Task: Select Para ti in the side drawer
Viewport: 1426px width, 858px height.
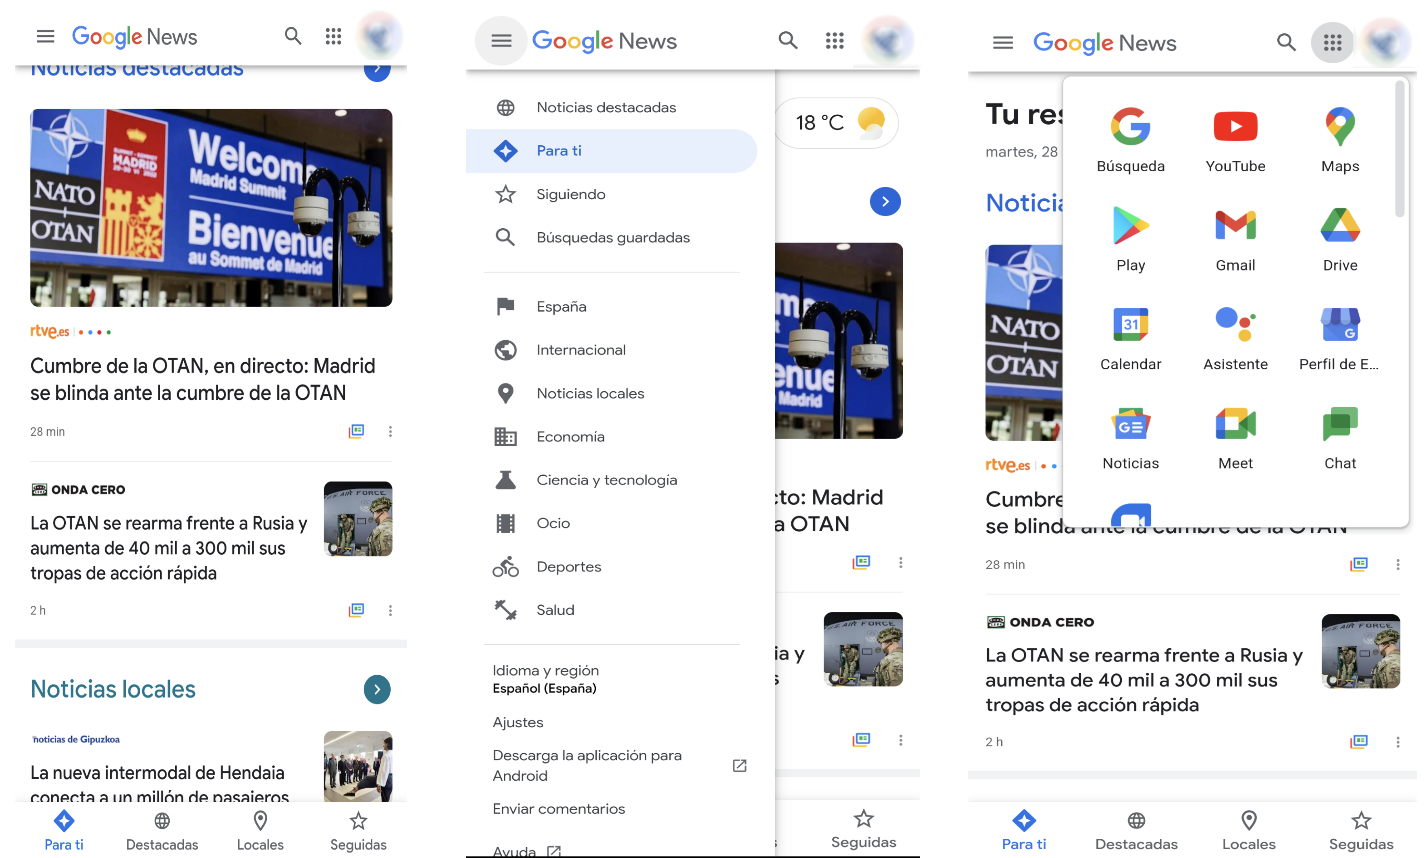Action: (x=611, y=151)
